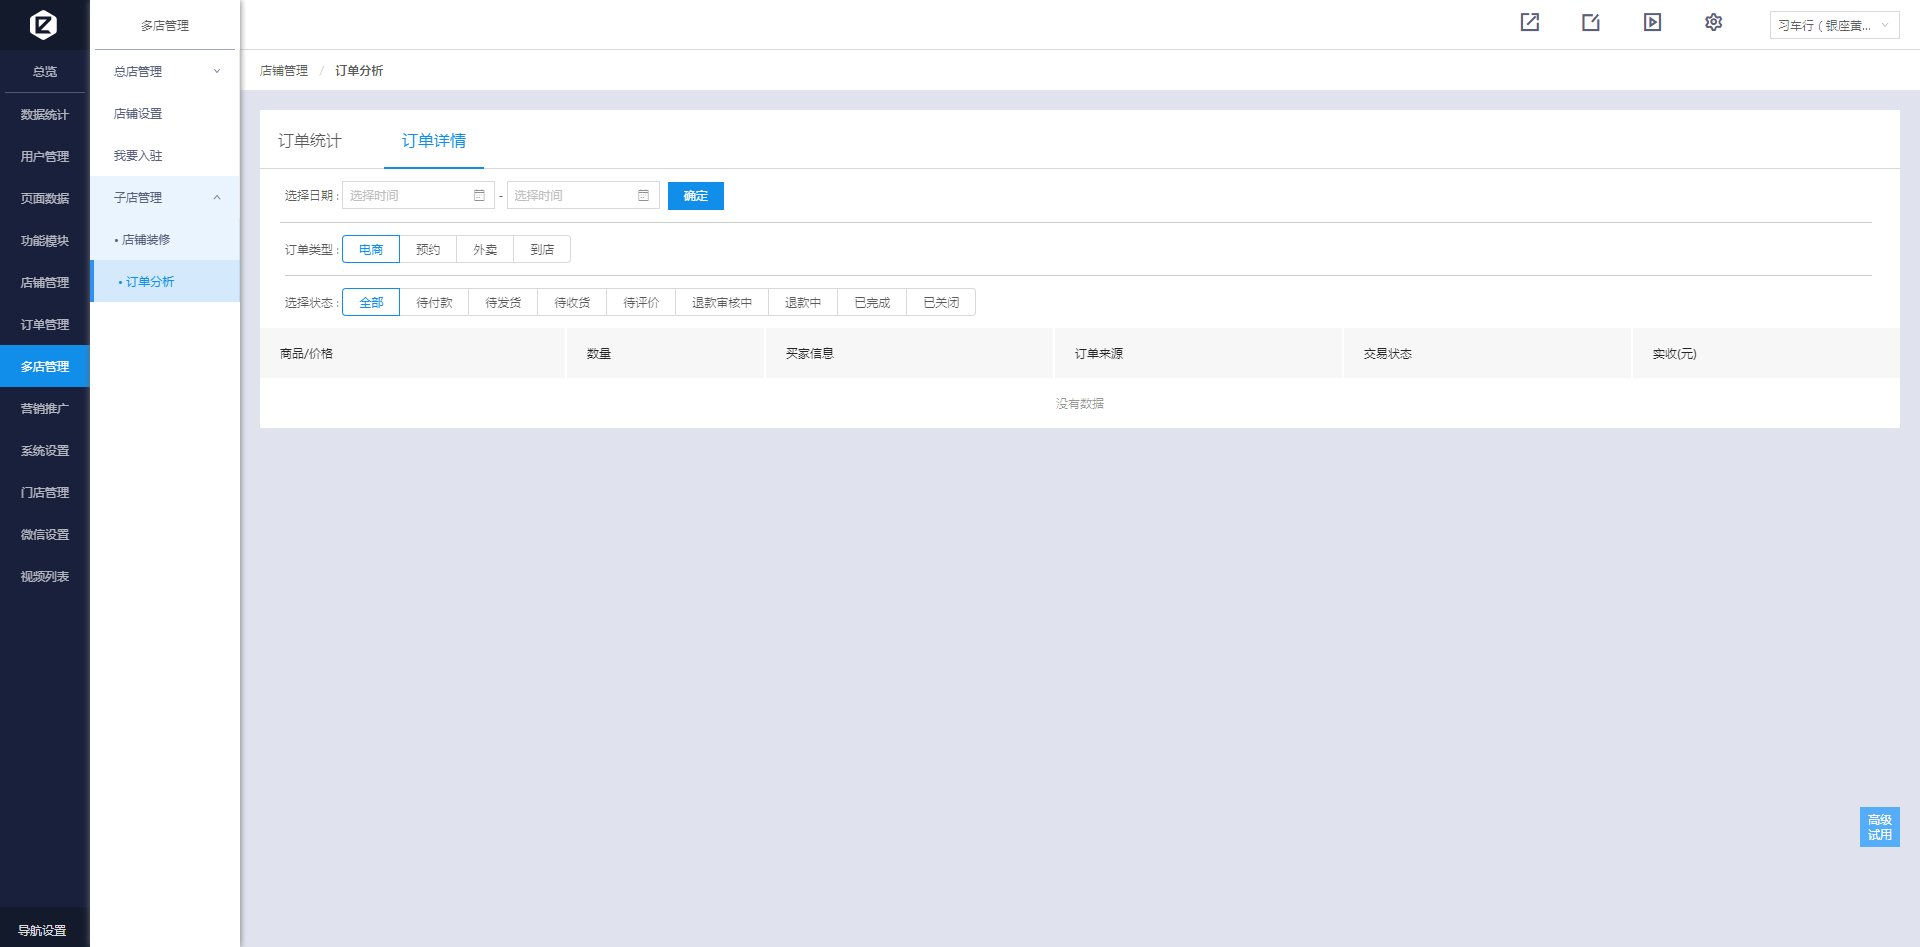Image resolution: width=1920 pixels, height=947 pixels.
Task: Click calendar icon in start date field
Action: (x=479, y=196)
